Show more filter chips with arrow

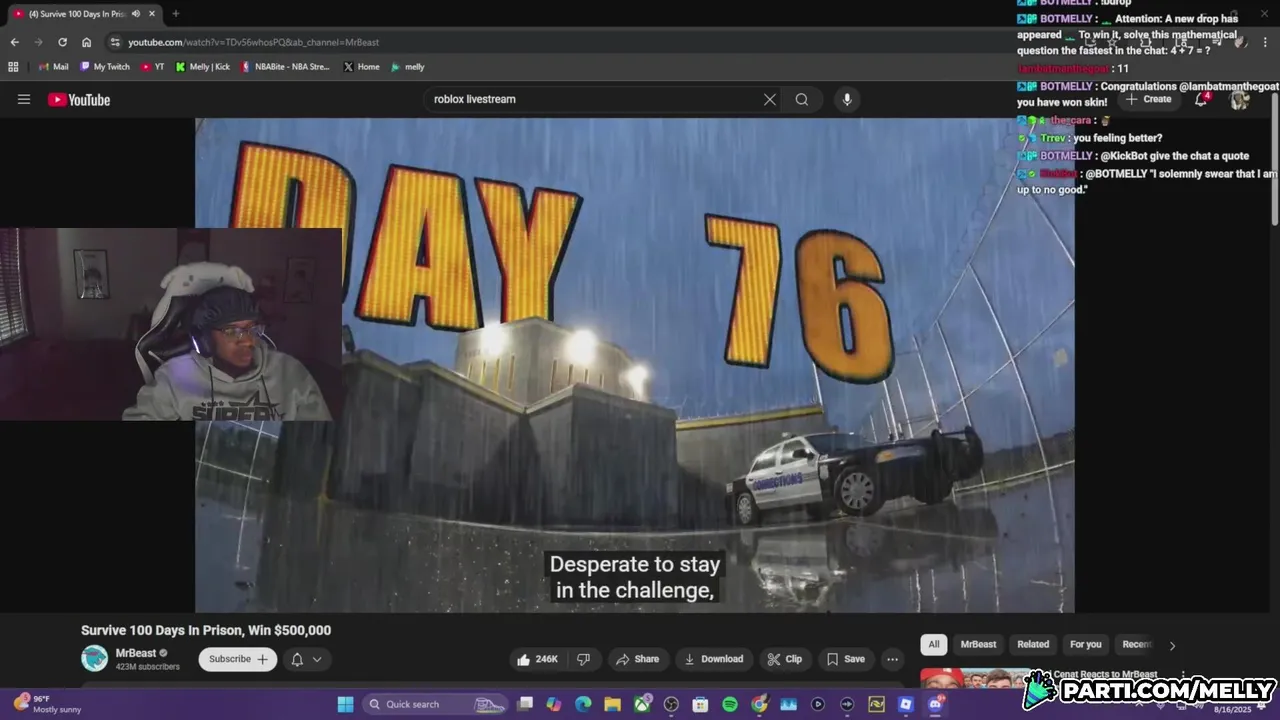click(1172, 645)
